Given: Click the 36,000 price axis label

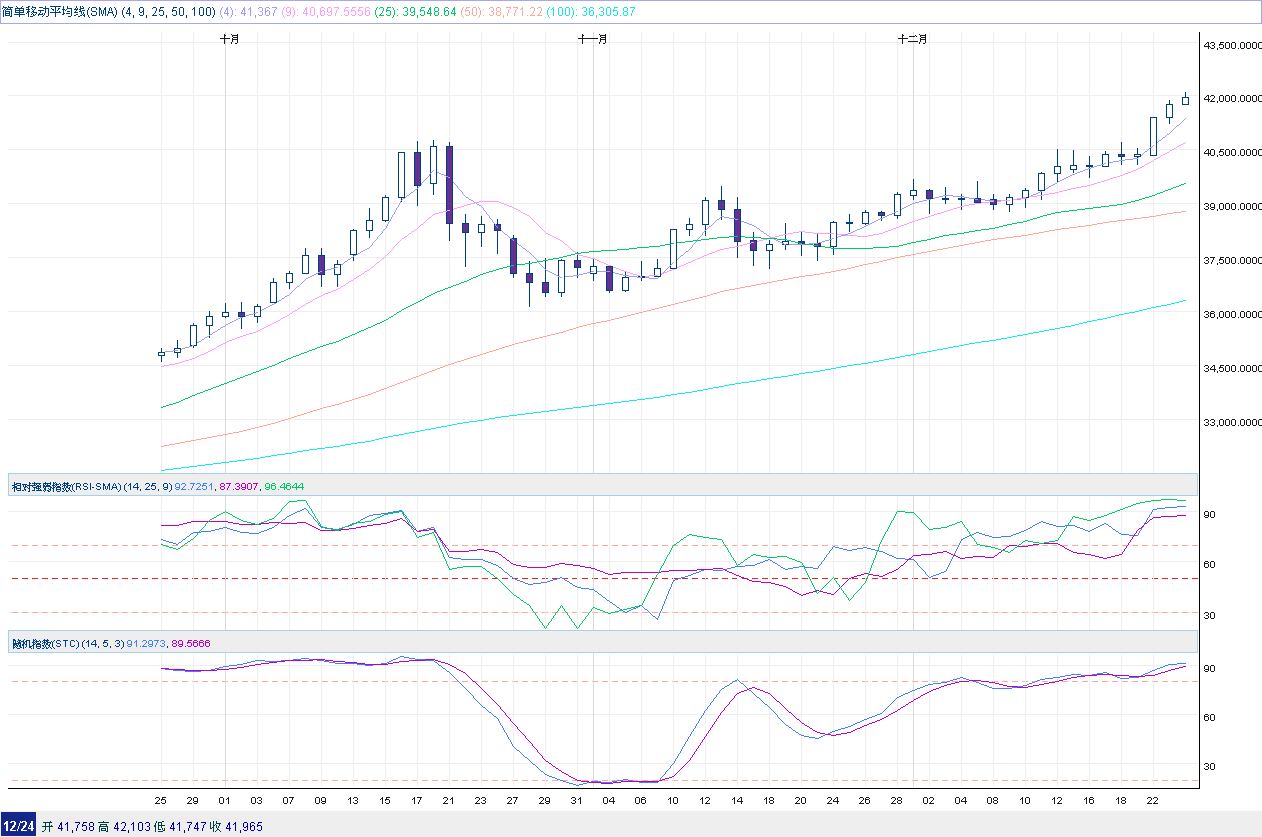Looking at the screenshot, I should pyautogui.click(x=1231, y=314).
